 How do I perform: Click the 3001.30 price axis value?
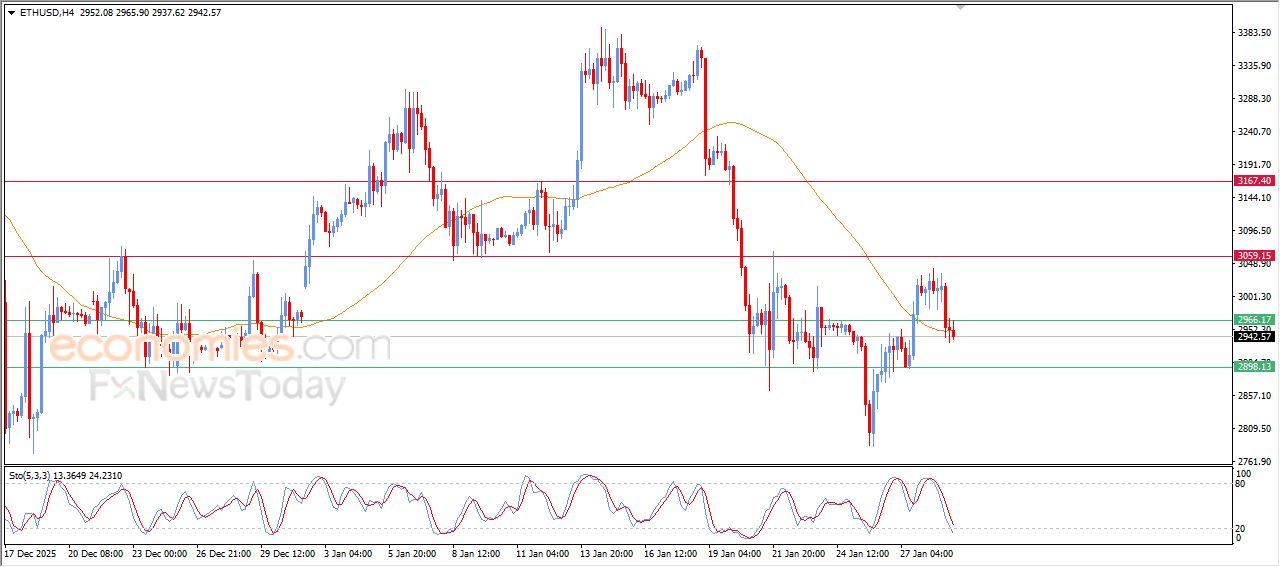point(1254,297)
